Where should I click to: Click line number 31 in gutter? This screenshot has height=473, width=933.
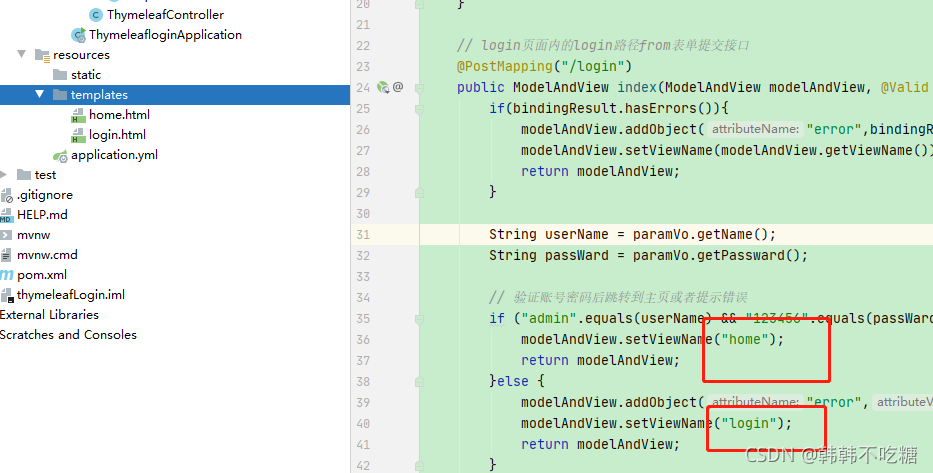click(363, 234)
